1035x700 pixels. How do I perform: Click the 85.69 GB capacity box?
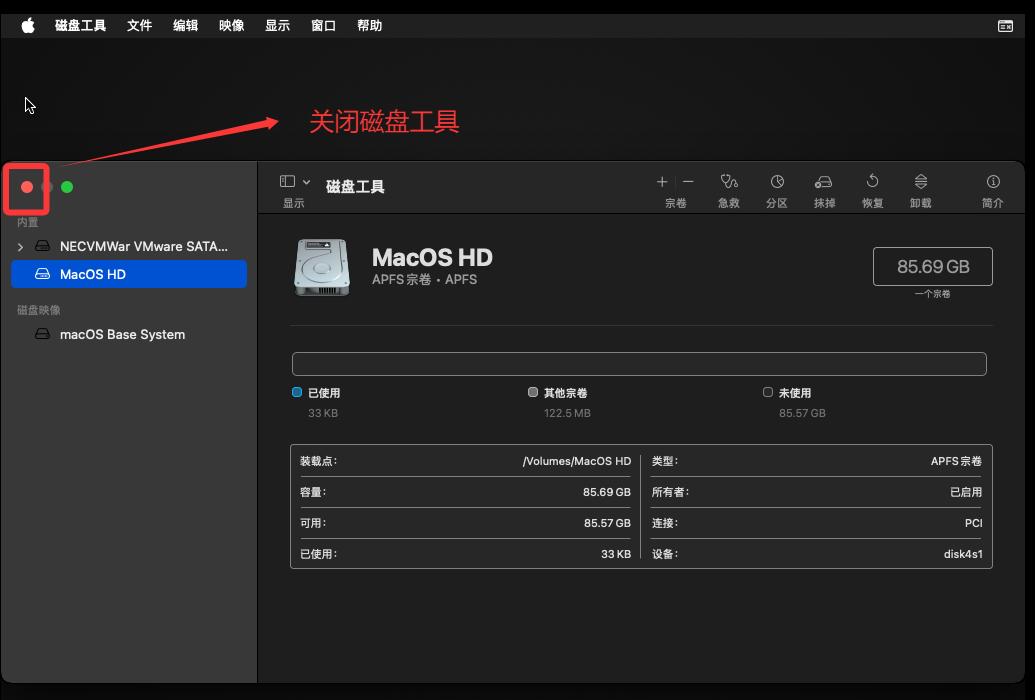(x=933, y=267)
